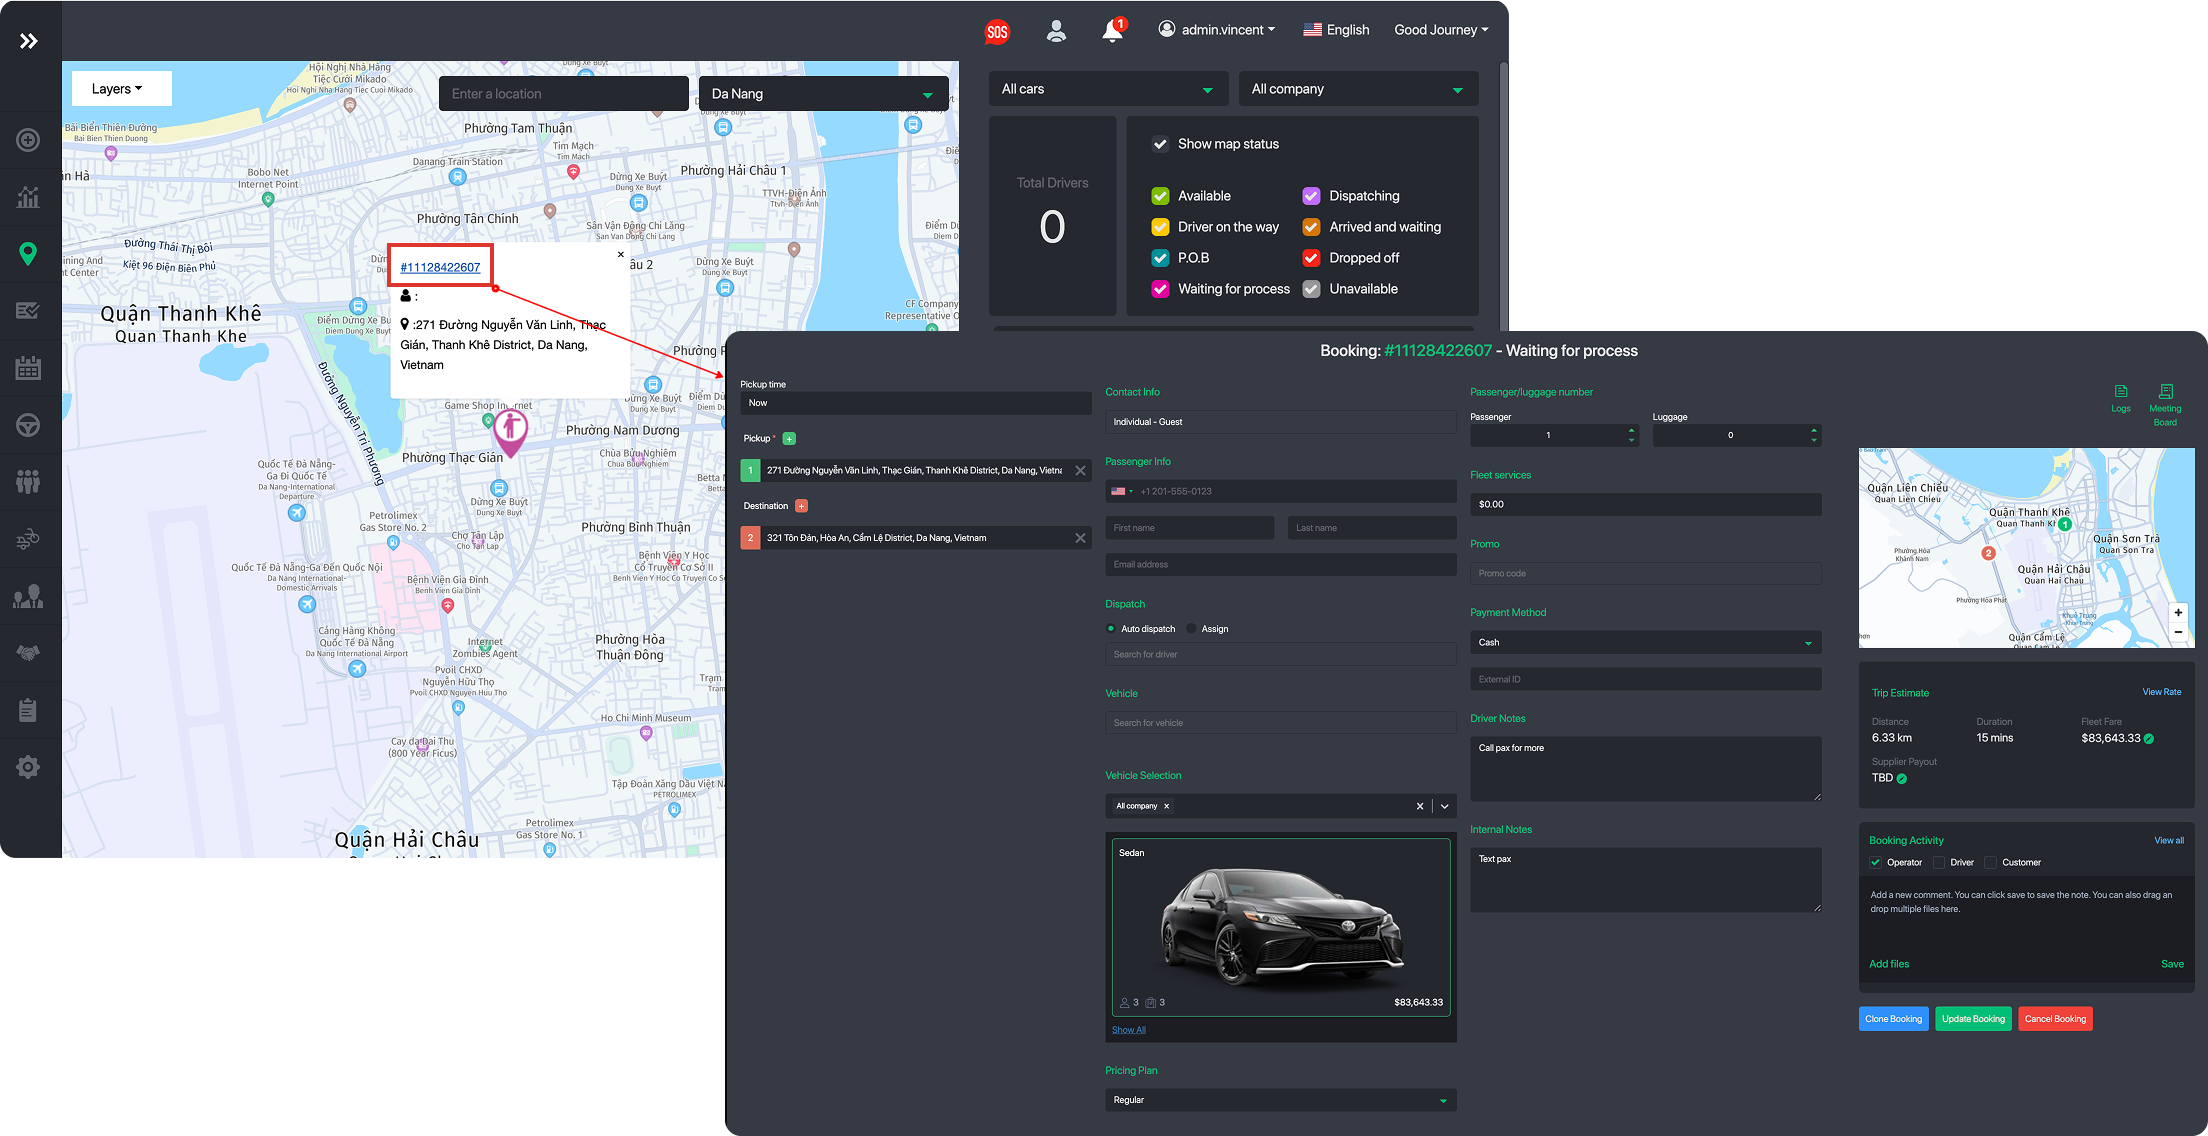Open settings gear in the sidebar

[28, 767]
